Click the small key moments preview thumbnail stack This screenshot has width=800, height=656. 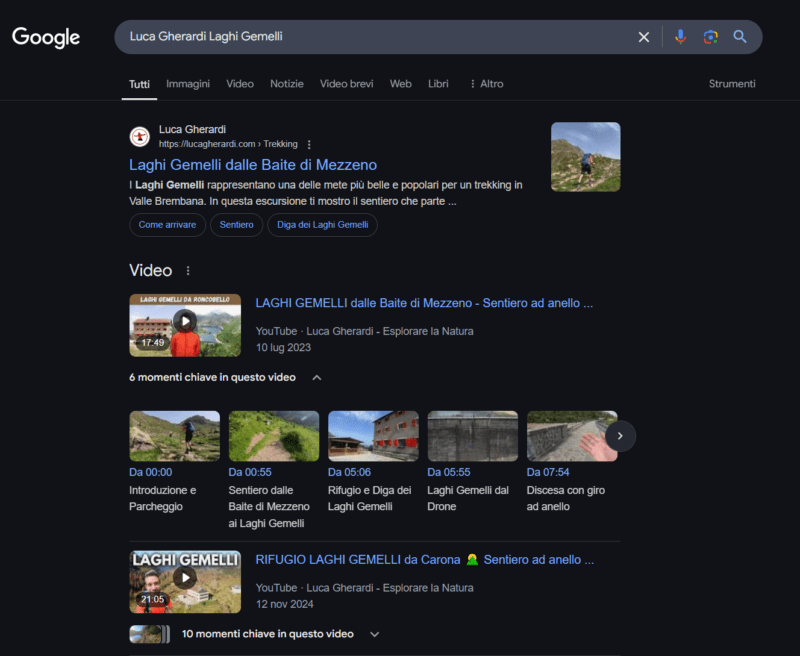[149, 634]
